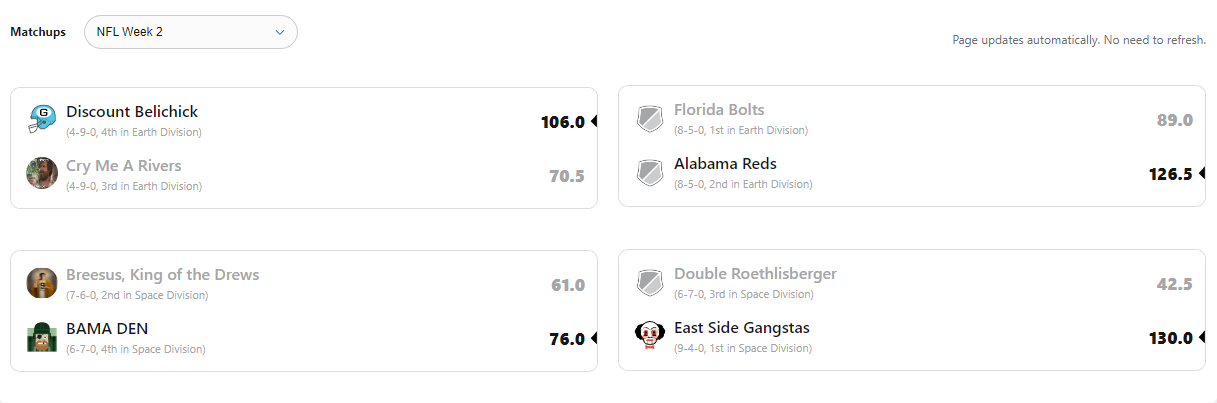Open BAMA DEN team name link

(x=107, y=329)
